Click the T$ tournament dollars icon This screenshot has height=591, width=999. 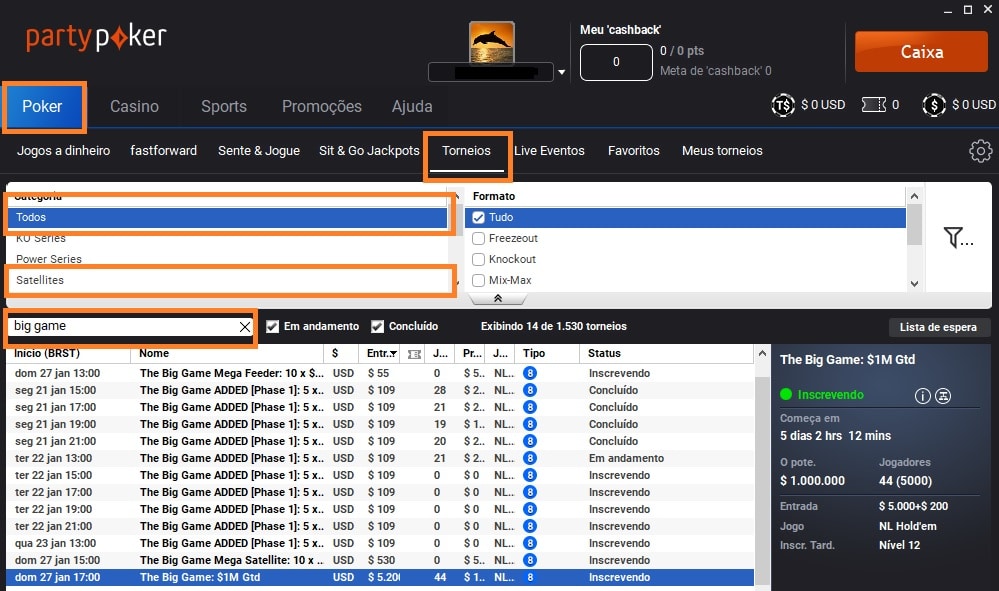point(782,104)
